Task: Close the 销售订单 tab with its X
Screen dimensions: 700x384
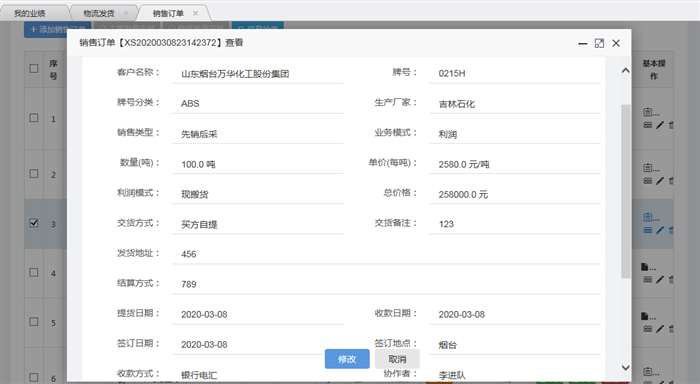Action: 195,13
